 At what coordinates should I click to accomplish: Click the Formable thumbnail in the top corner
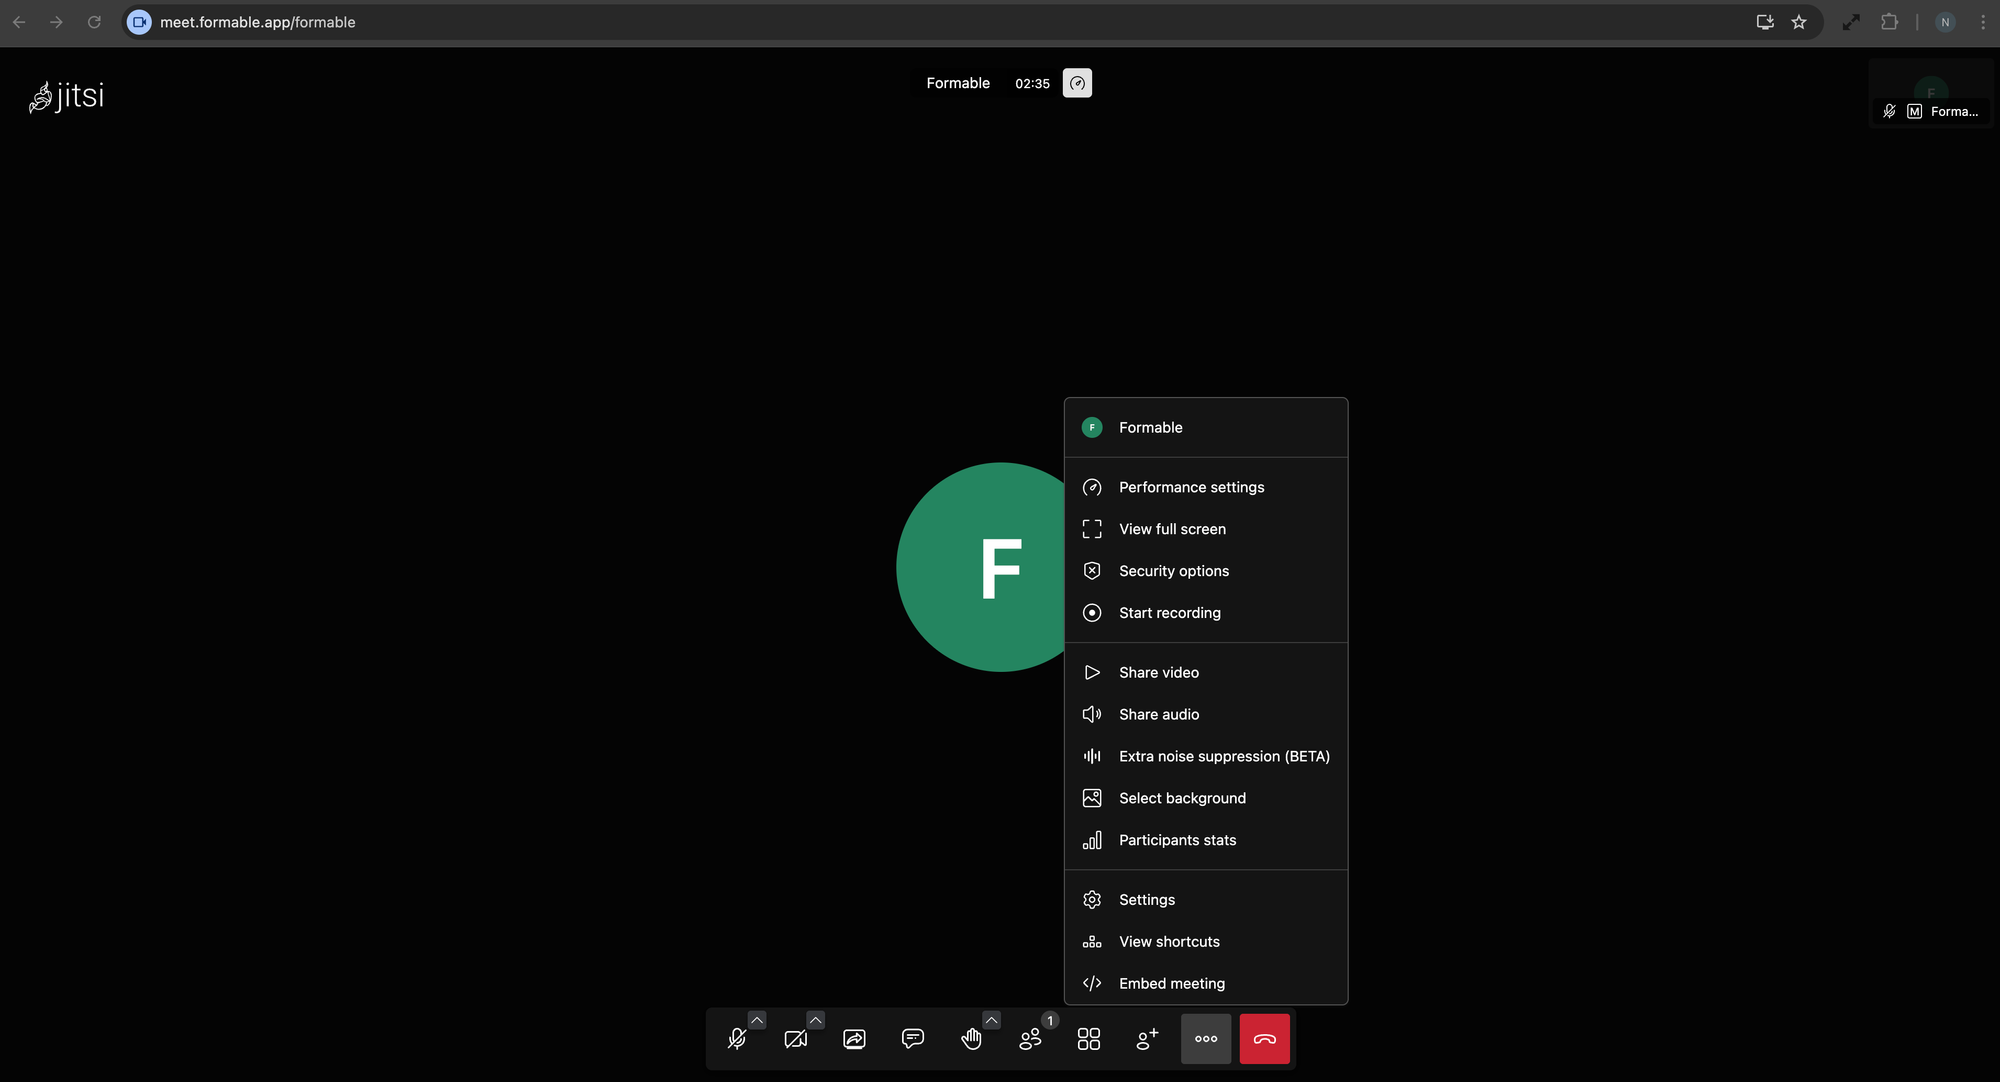pyautogui.click(x=1930, y=93)
